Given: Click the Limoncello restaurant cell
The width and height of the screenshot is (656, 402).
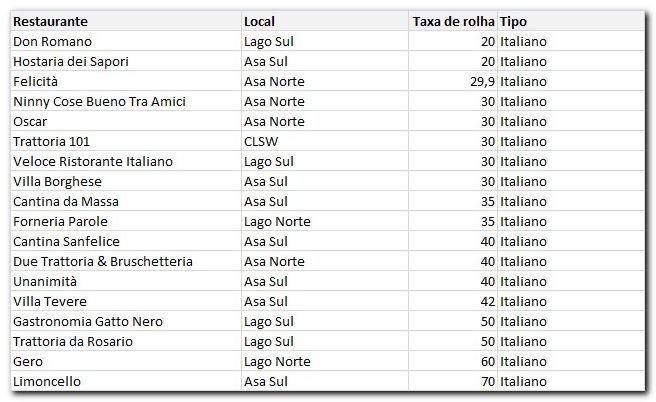Looking at the screenshot, I should [47, 381].
